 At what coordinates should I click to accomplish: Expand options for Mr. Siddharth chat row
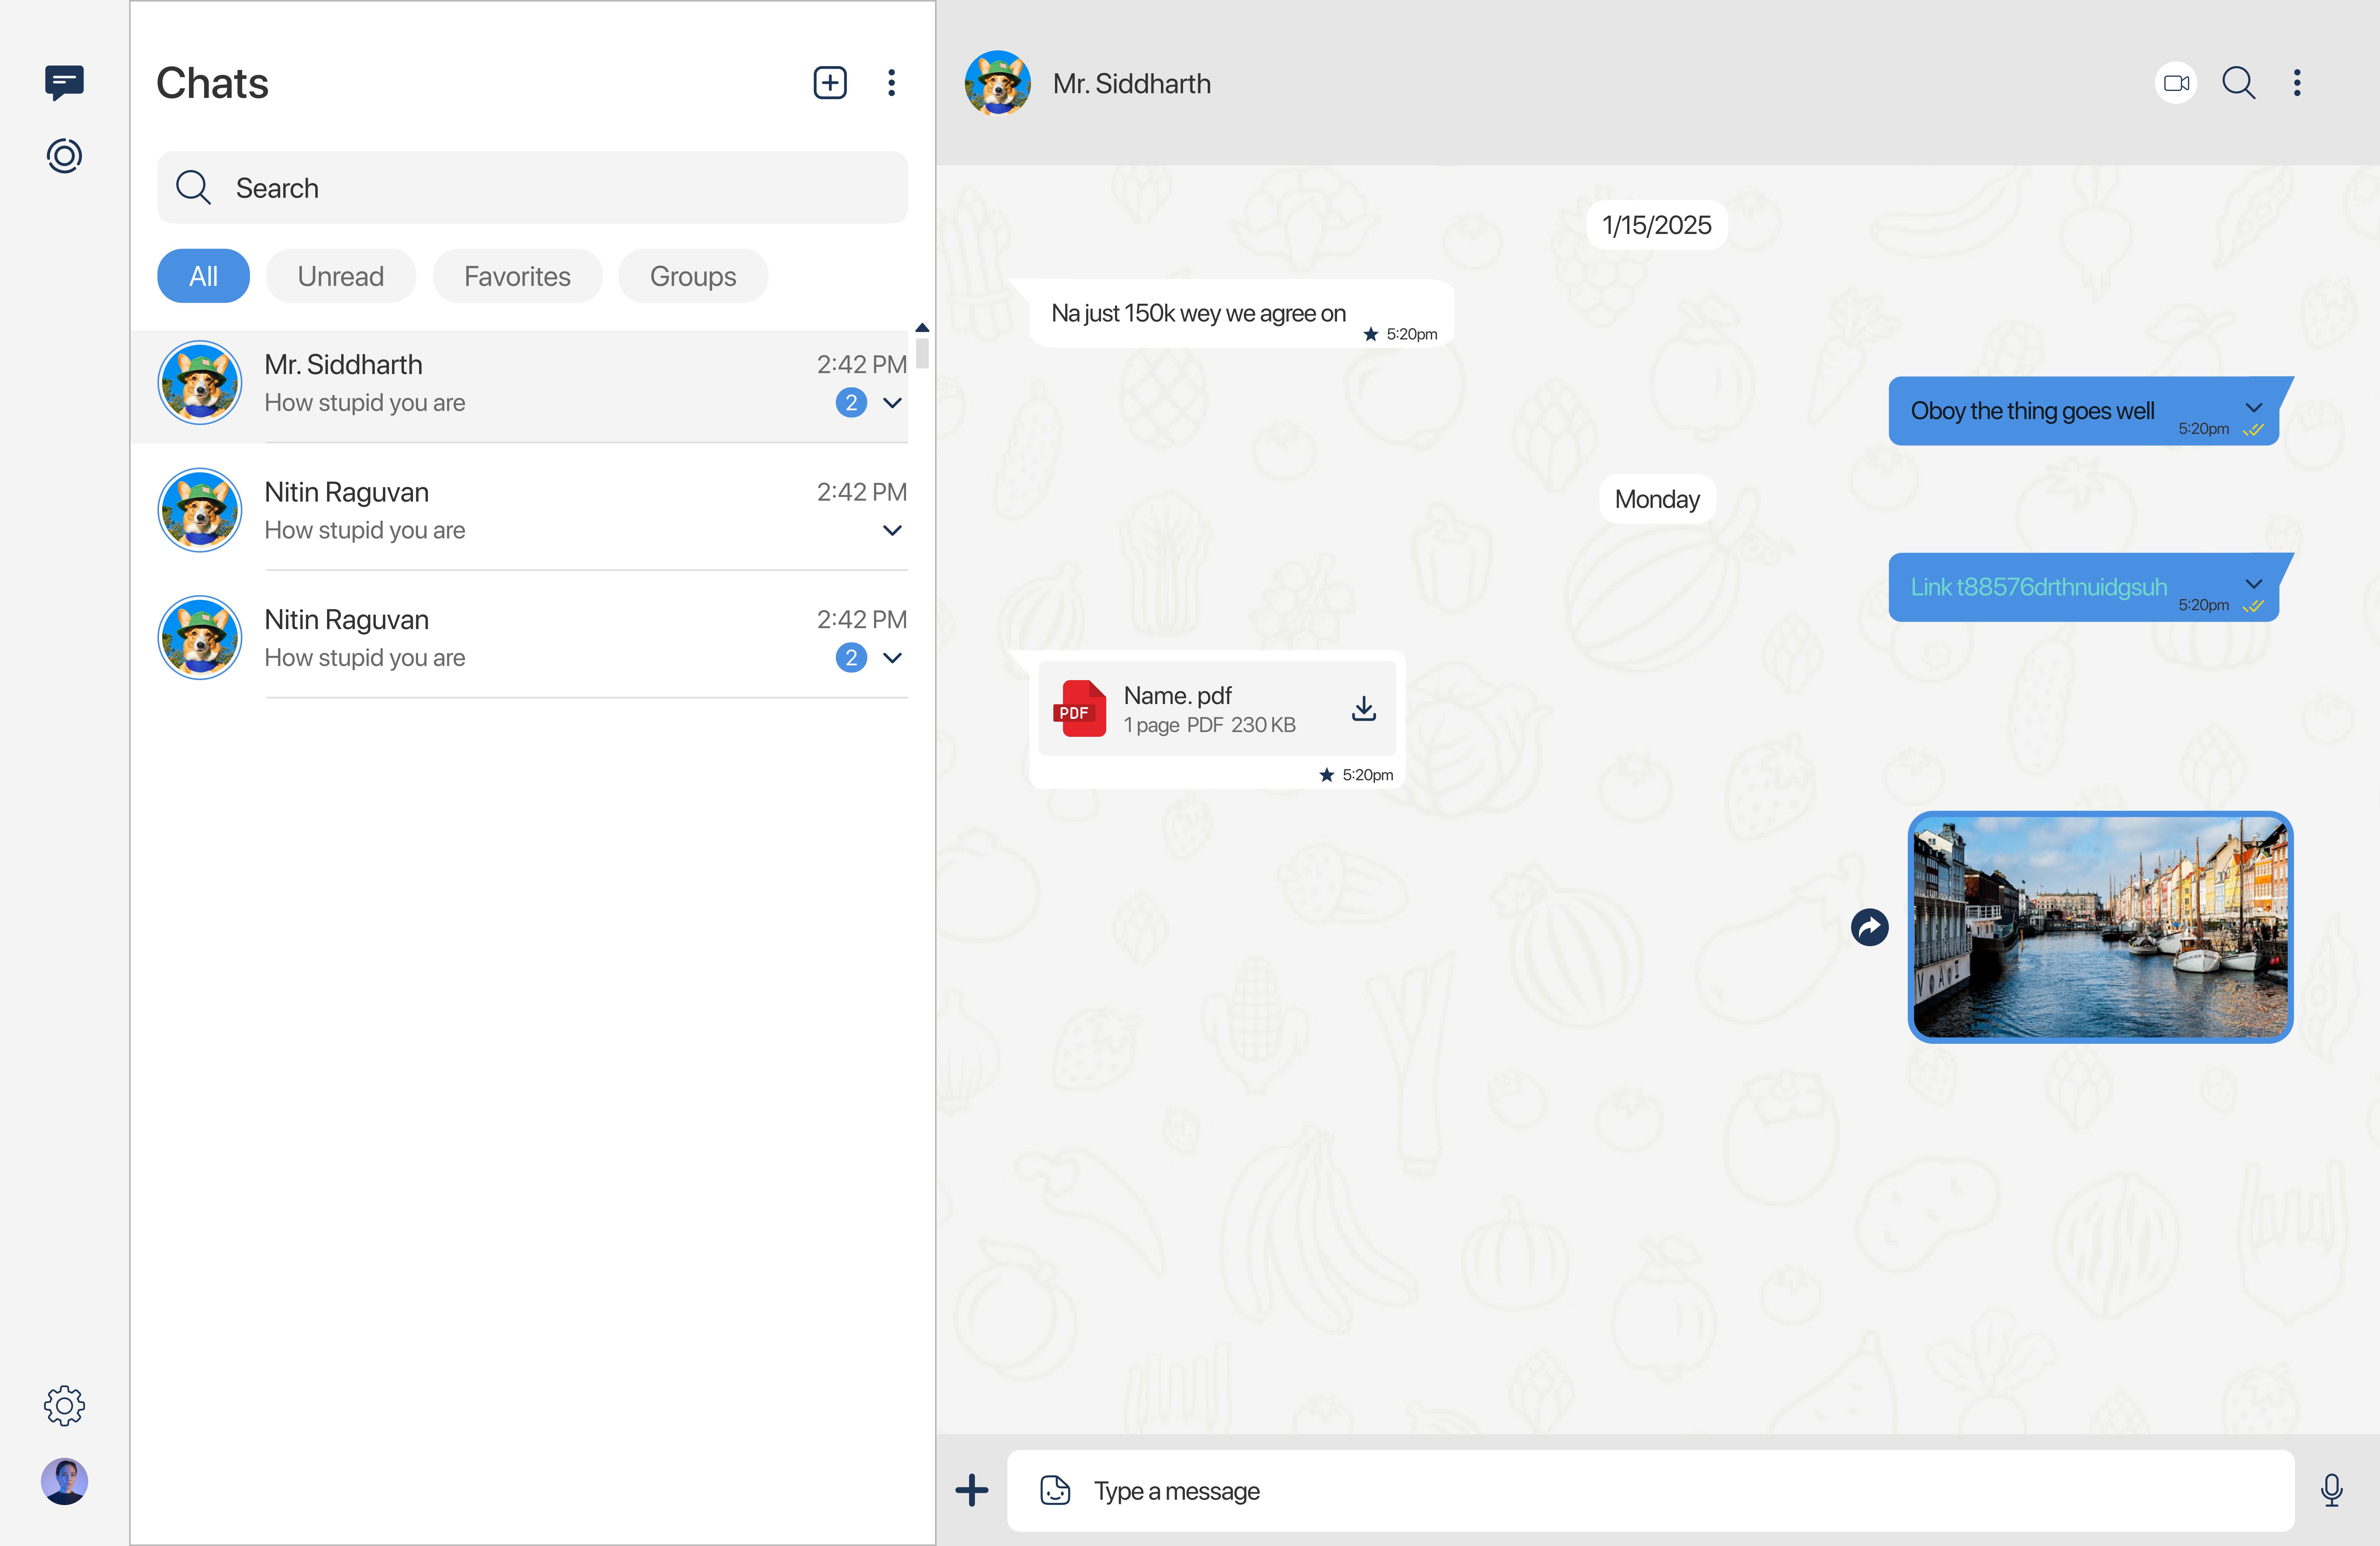coord(892,403)
